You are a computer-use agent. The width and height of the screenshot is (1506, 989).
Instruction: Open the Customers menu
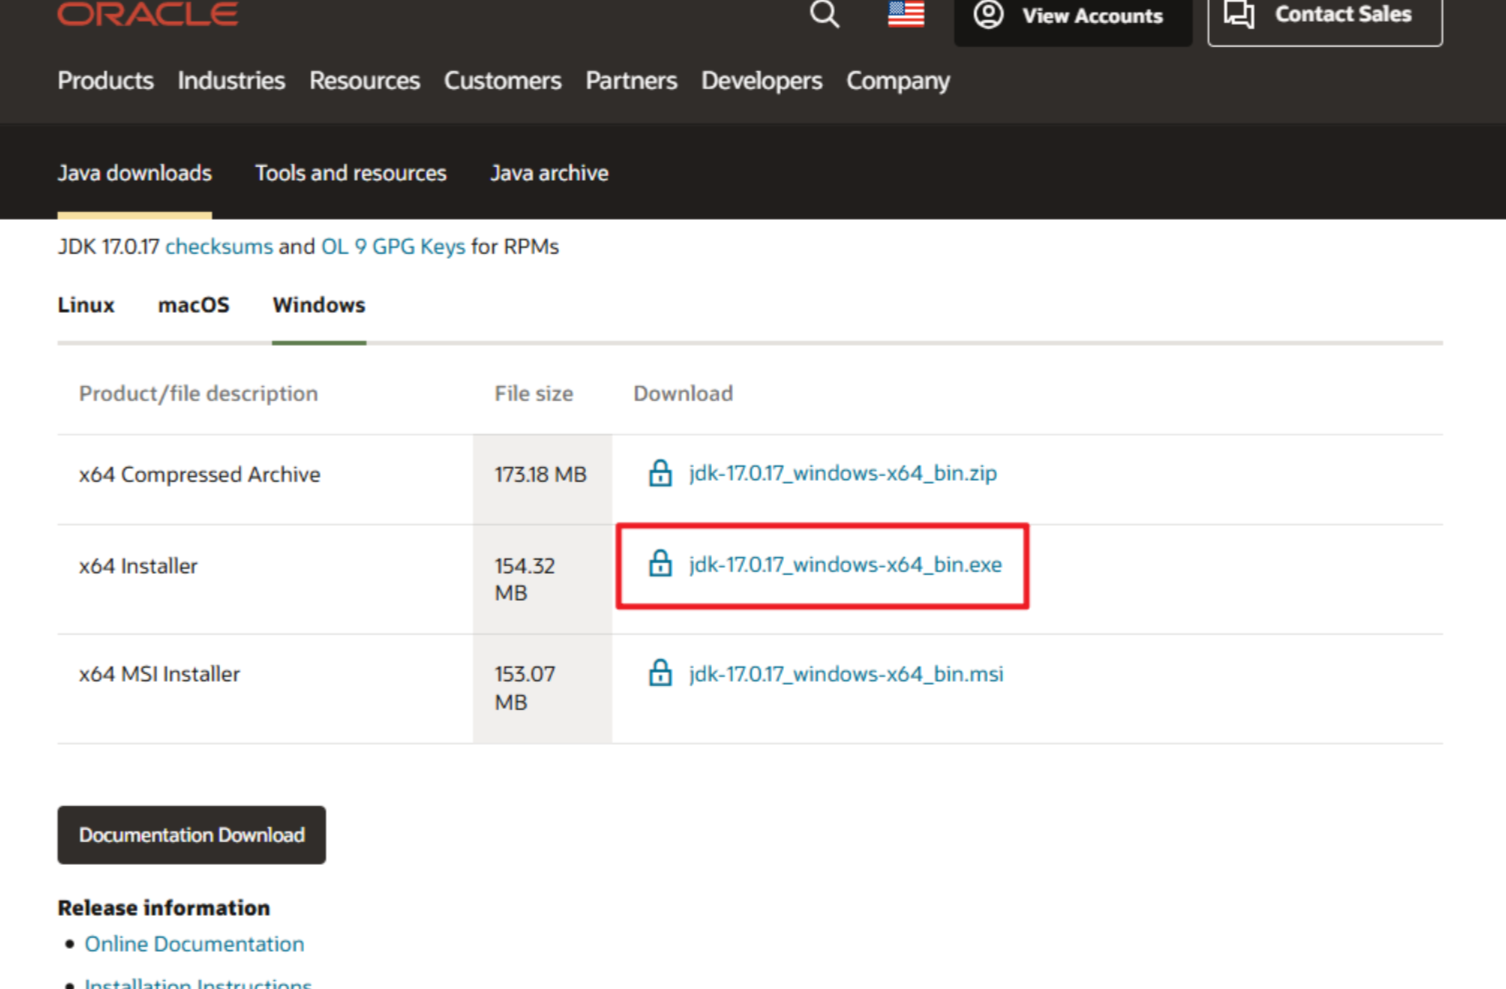coord(503,81)
